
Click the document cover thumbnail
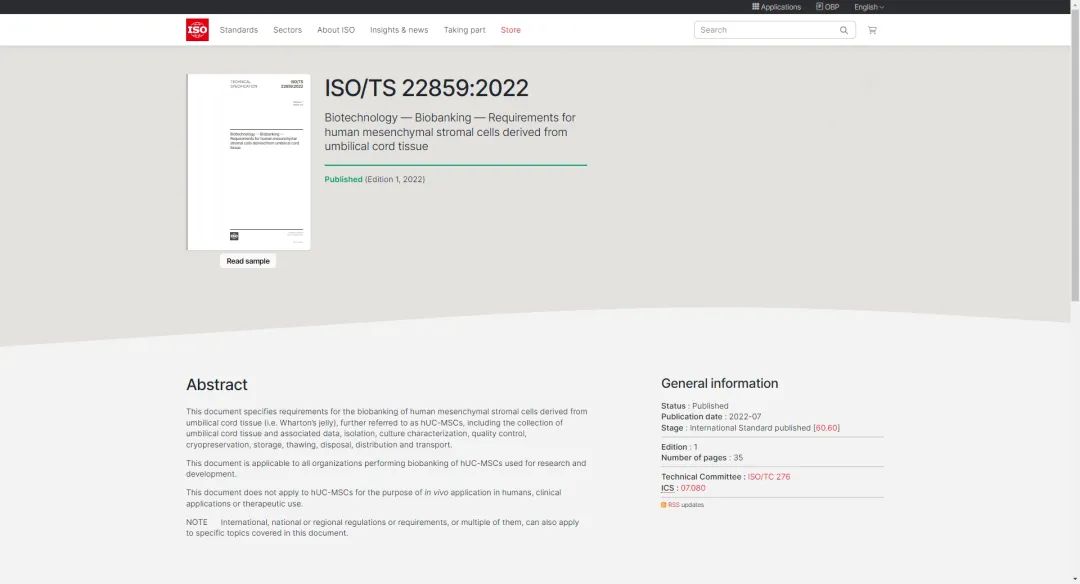(x=249, y=162)
